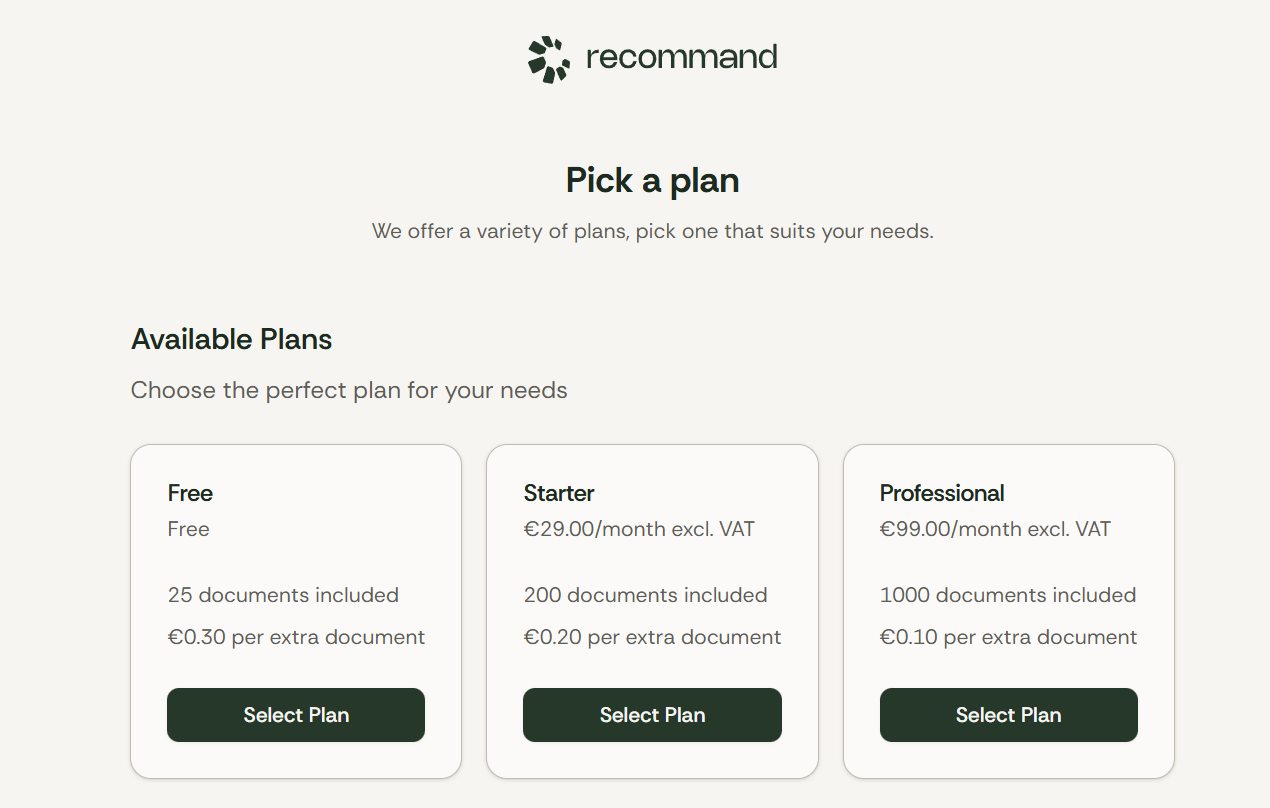Image resolution: width=1270 pixels, height=808 pixels.
Task: Select Plan for the Starter tier
Action: coord(652,715)
